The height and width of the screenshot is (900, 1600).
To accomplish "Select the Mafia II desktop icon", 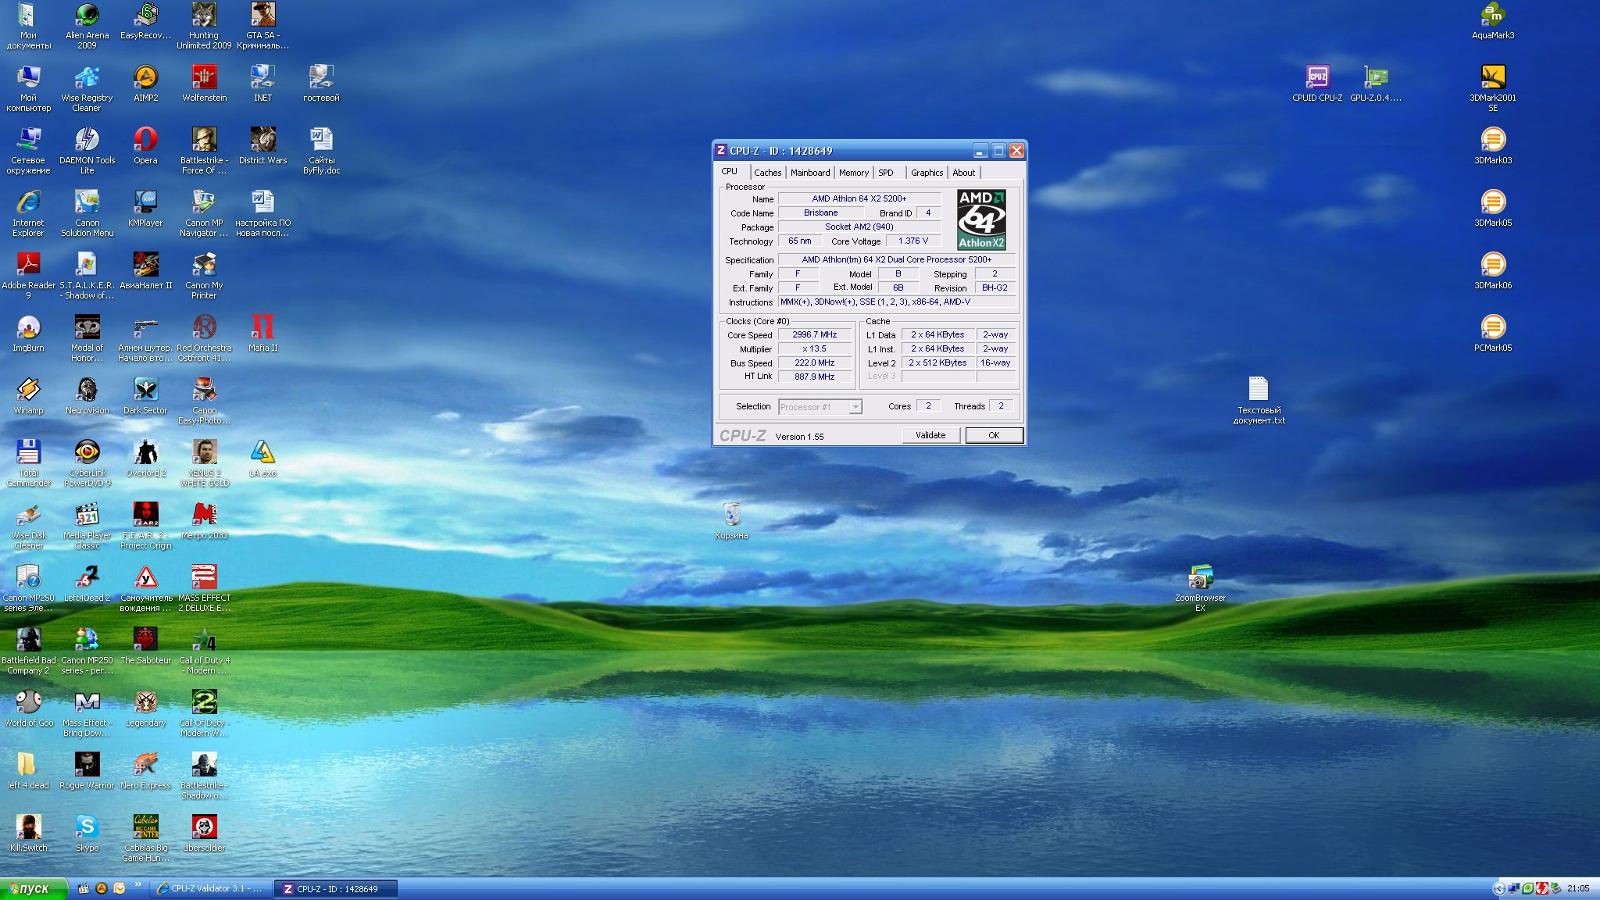I will (x=263, y=334).
